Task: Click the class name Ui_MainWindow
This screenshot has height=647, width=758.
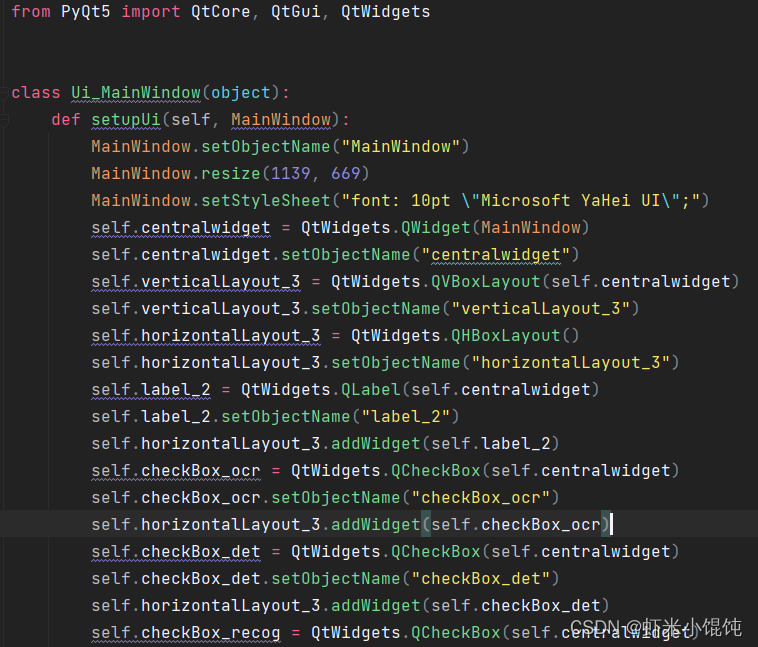Action: [136, 92]
